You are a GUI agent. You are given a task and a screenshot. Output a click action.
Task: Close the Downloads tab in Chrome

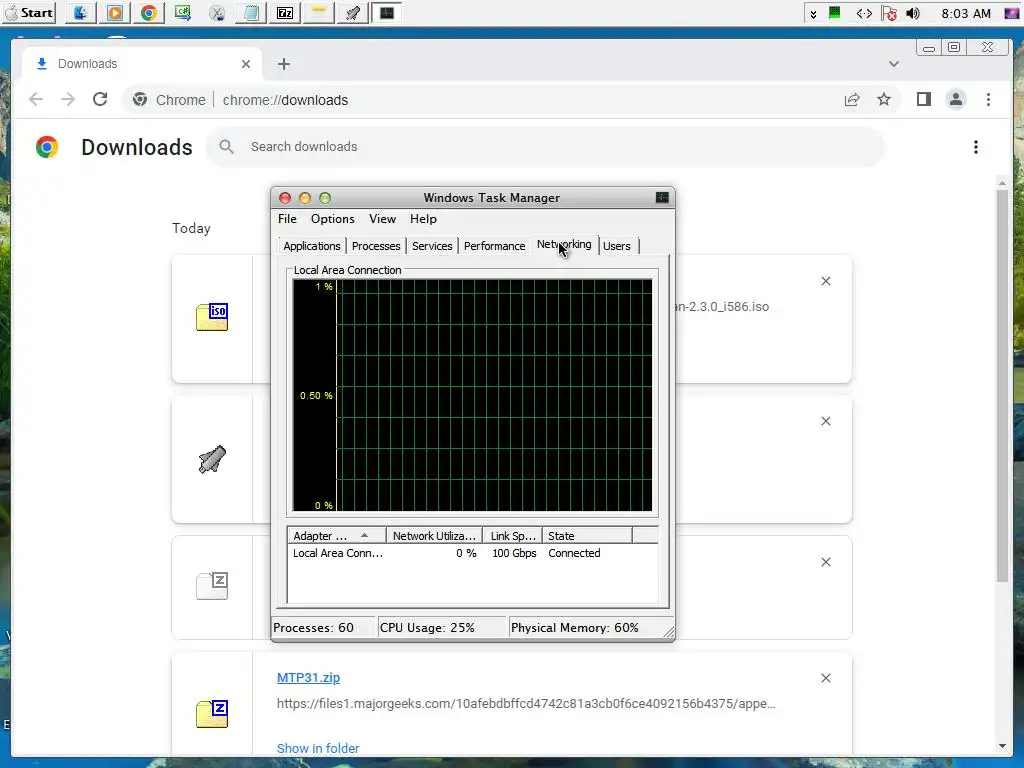pyautogui.click(x=246, y=64)
